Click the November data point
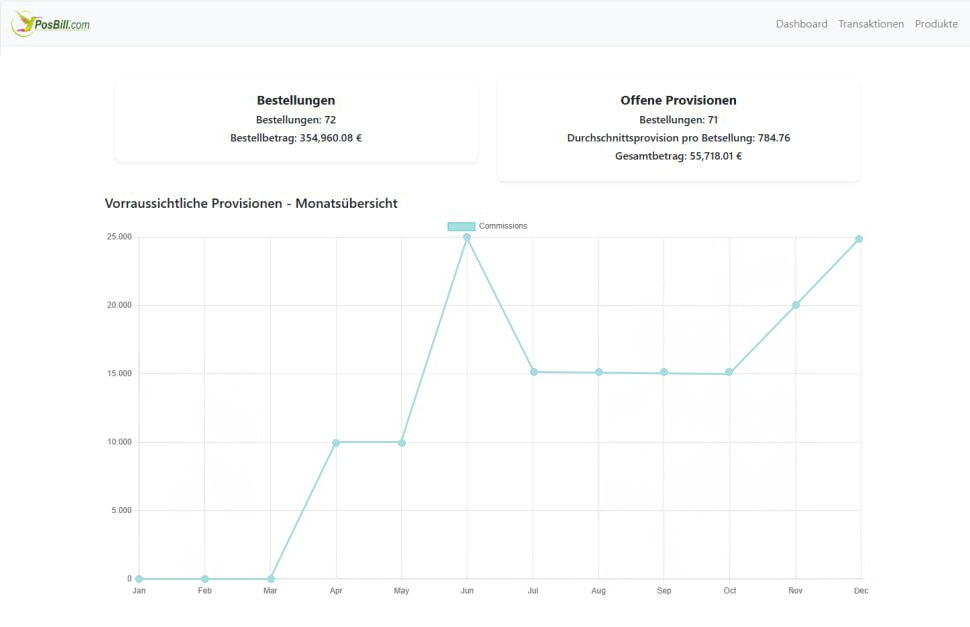This screenshot has width=970, height=627. point(795,305)
